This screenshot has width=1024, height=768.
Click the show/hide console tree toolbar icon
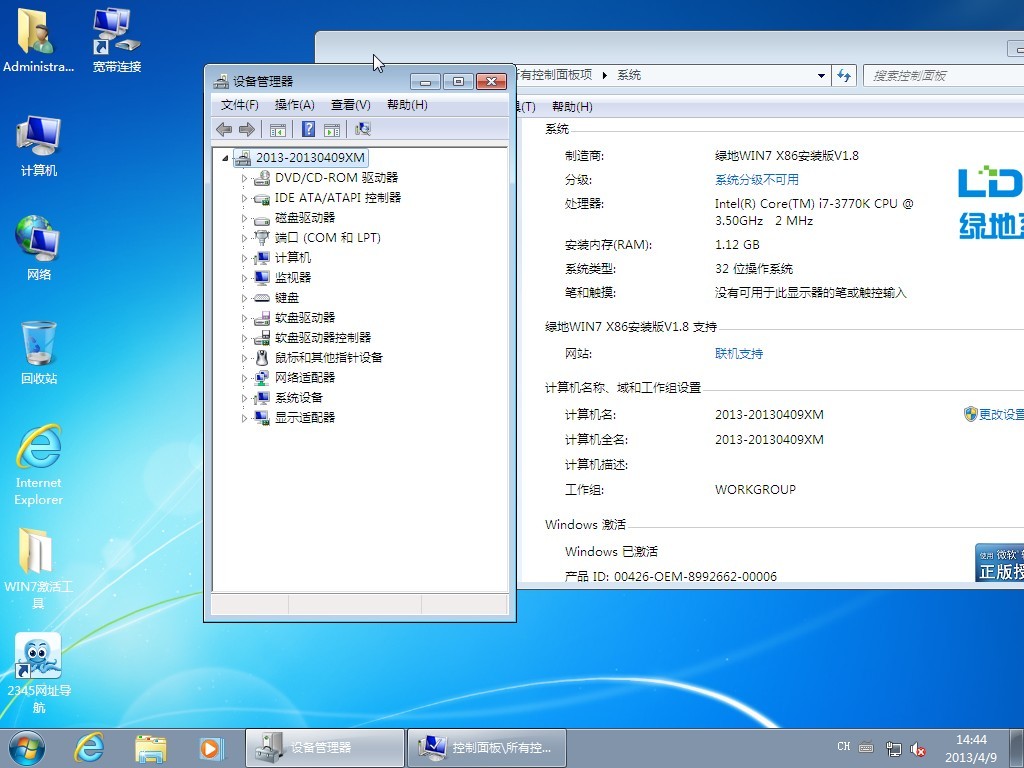(278, 129)
